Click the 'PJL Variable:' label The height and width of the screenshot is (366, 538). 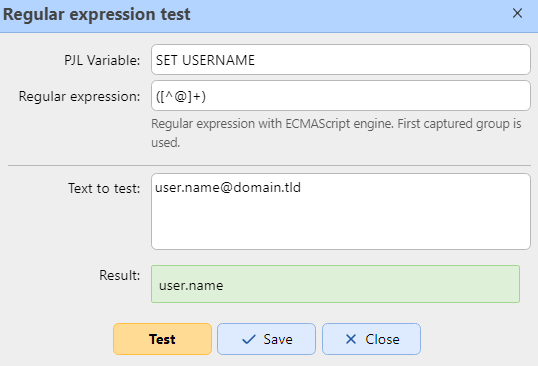click(102, 60)
